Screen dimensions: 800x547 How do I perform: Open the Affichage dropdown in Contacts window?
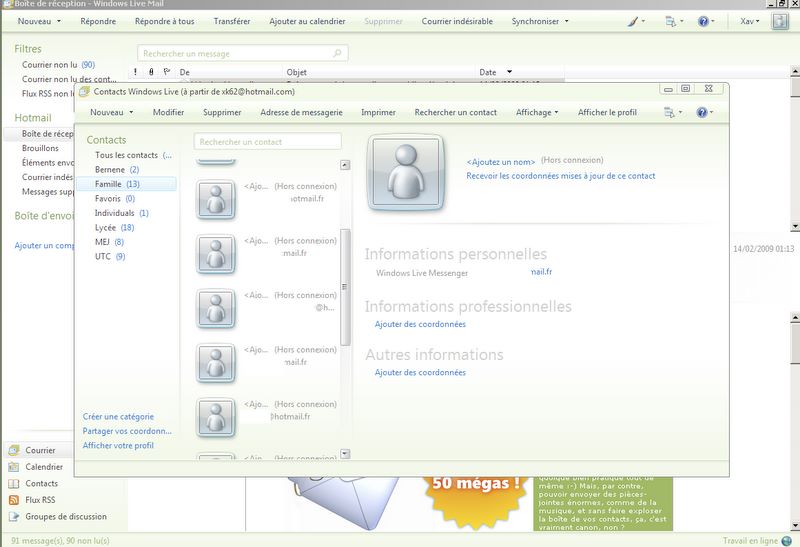pos(537,112)
